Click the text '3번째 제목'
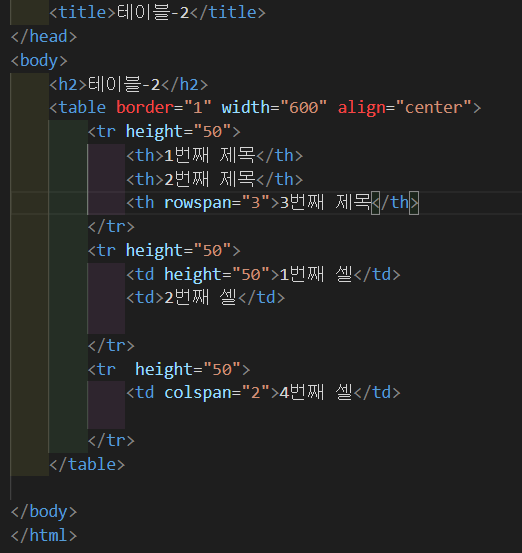 [x=325, y=203]
